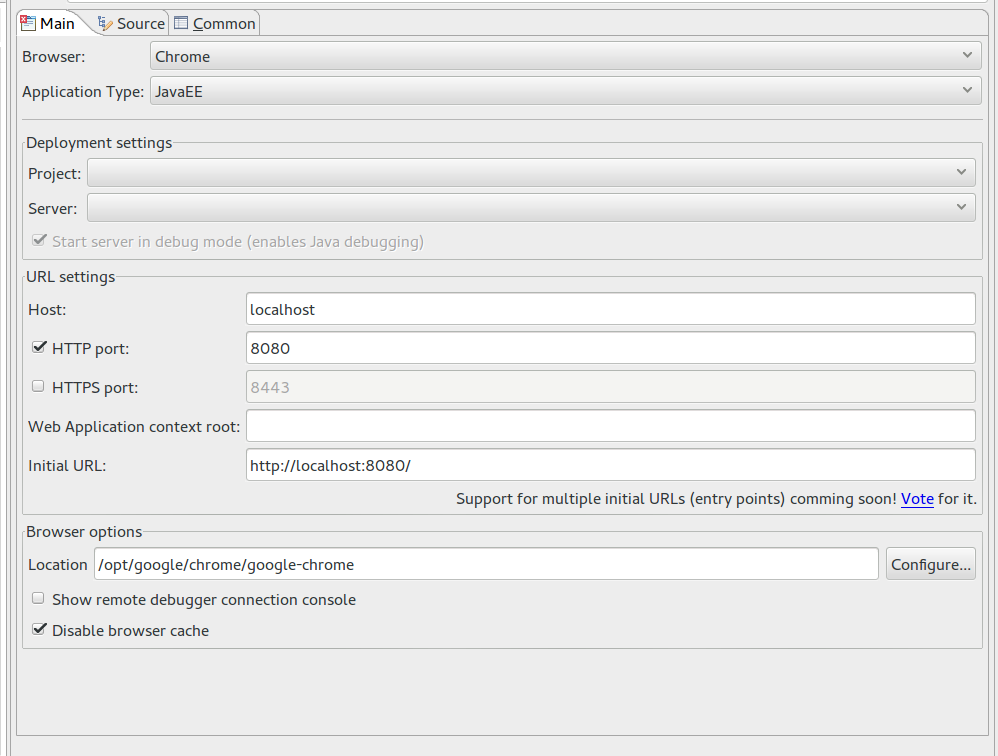Click the Initial URL input field
Image resolution: width=998 pixels, height=756 pixels.
pos(610,465)
